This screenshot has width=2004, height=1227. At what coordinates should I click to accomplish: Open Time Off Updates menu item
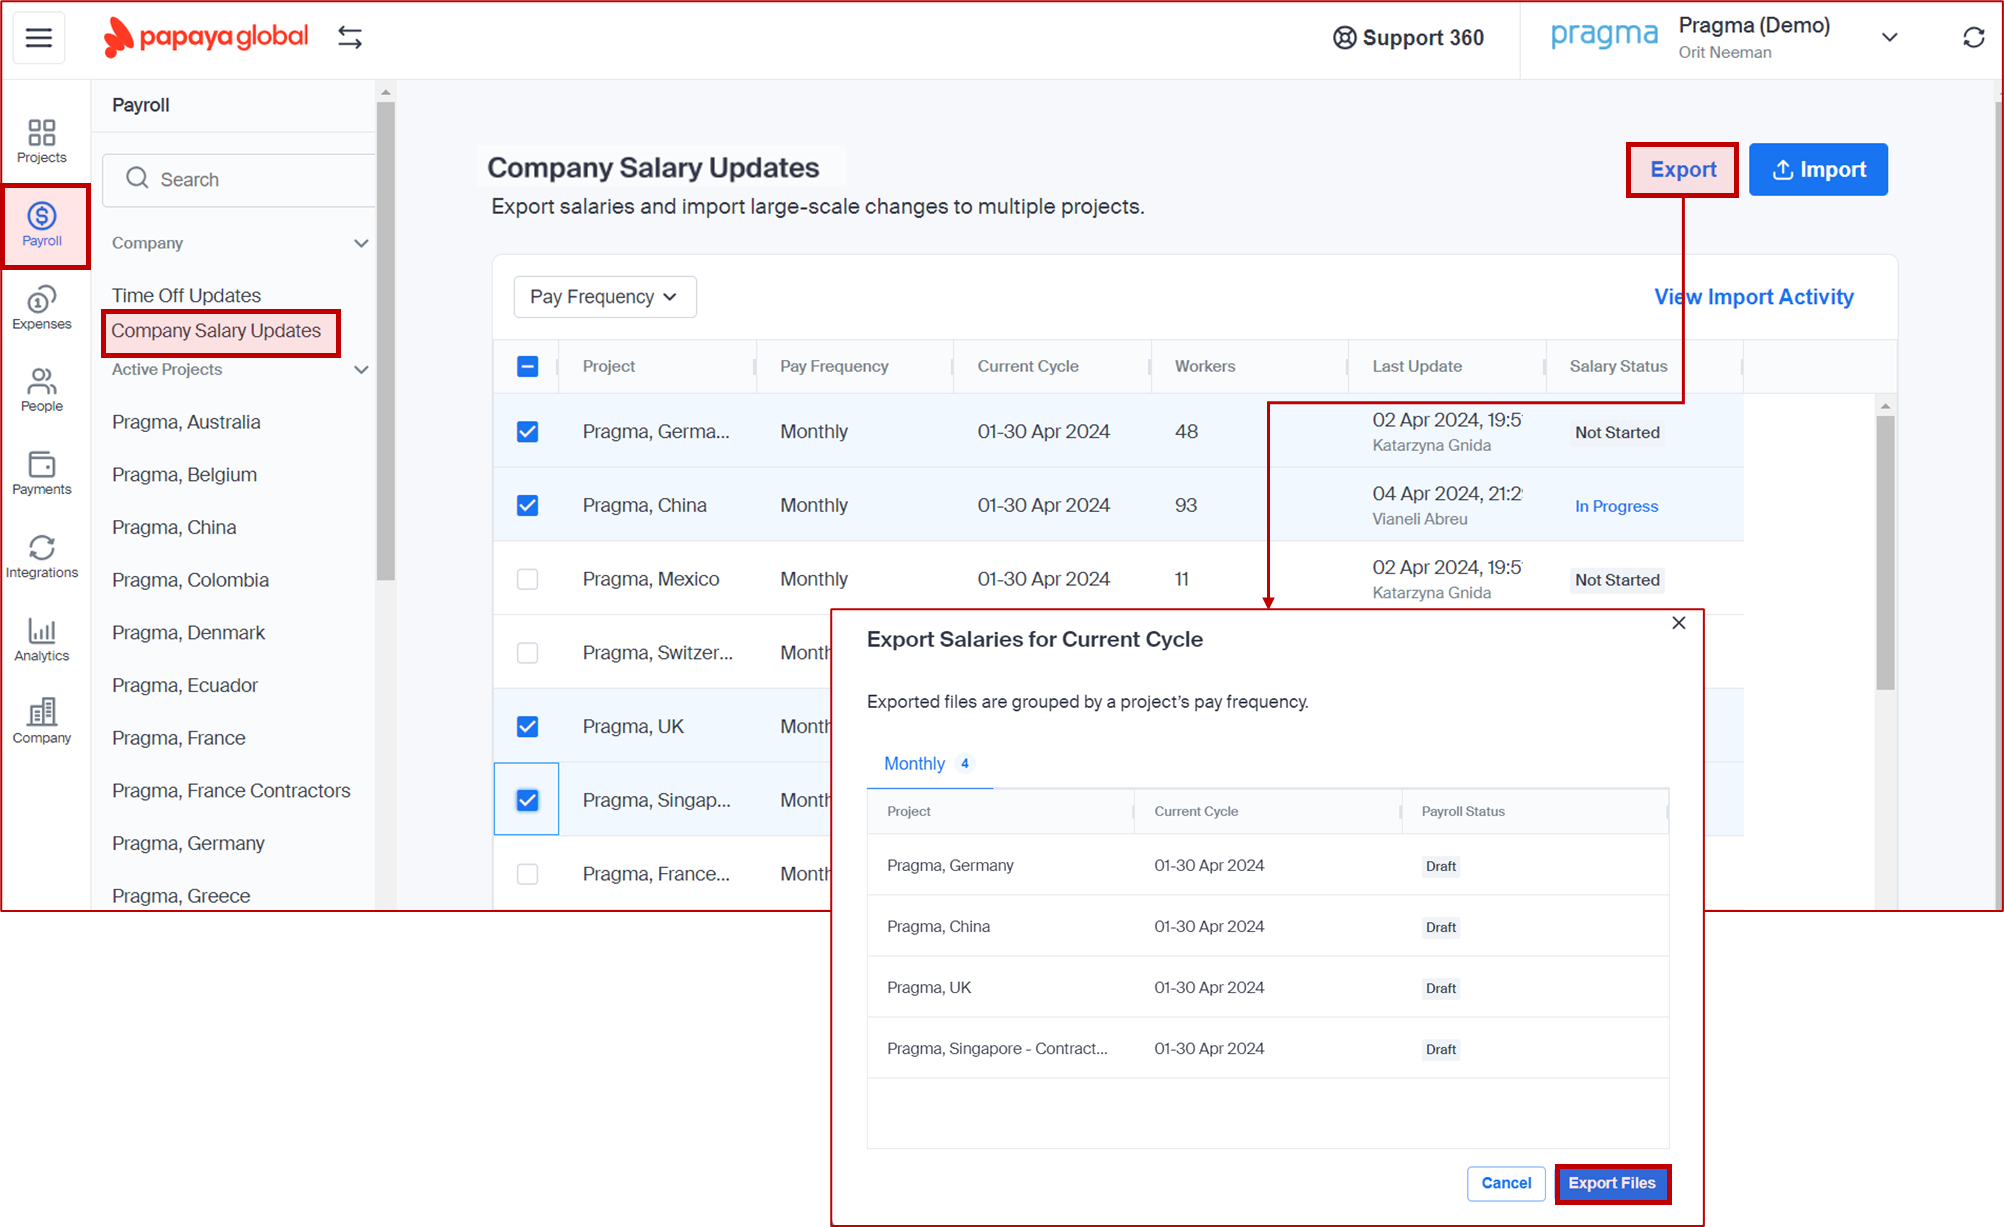186,295
